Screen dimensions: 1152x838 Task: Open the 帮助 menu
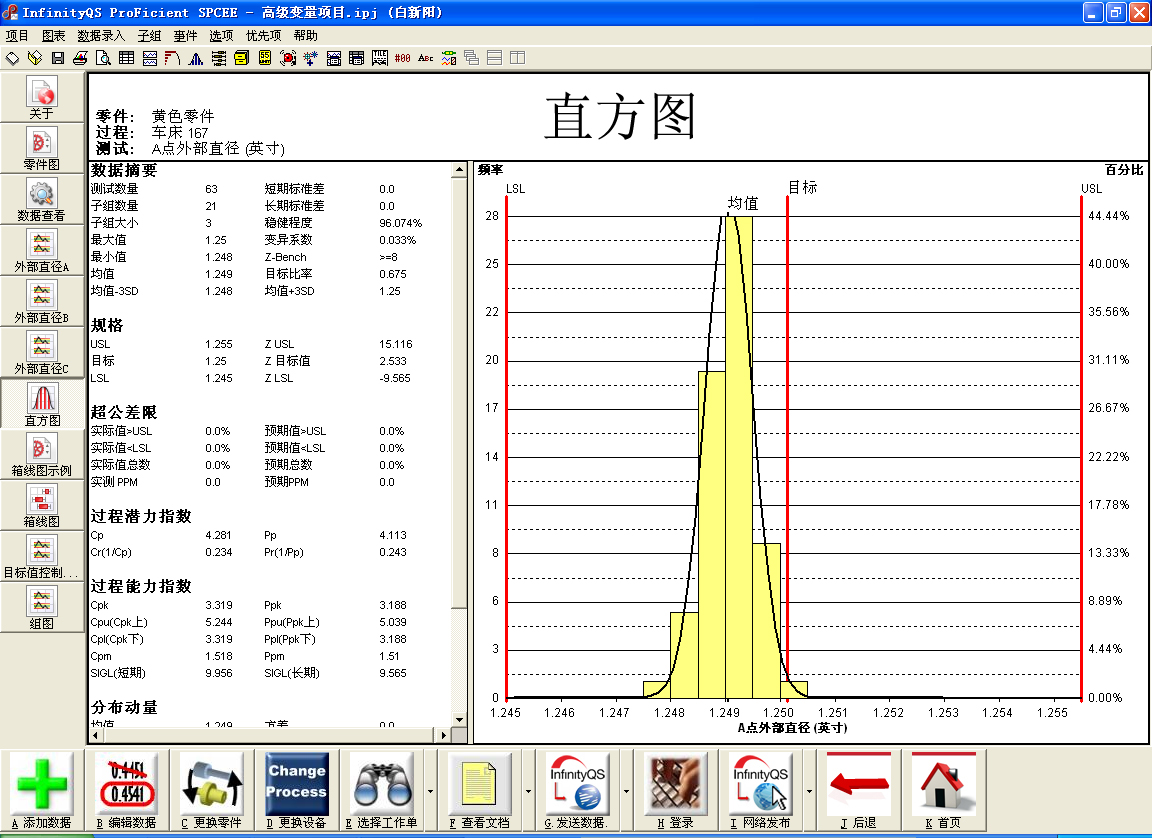click(x=306, y=35)
